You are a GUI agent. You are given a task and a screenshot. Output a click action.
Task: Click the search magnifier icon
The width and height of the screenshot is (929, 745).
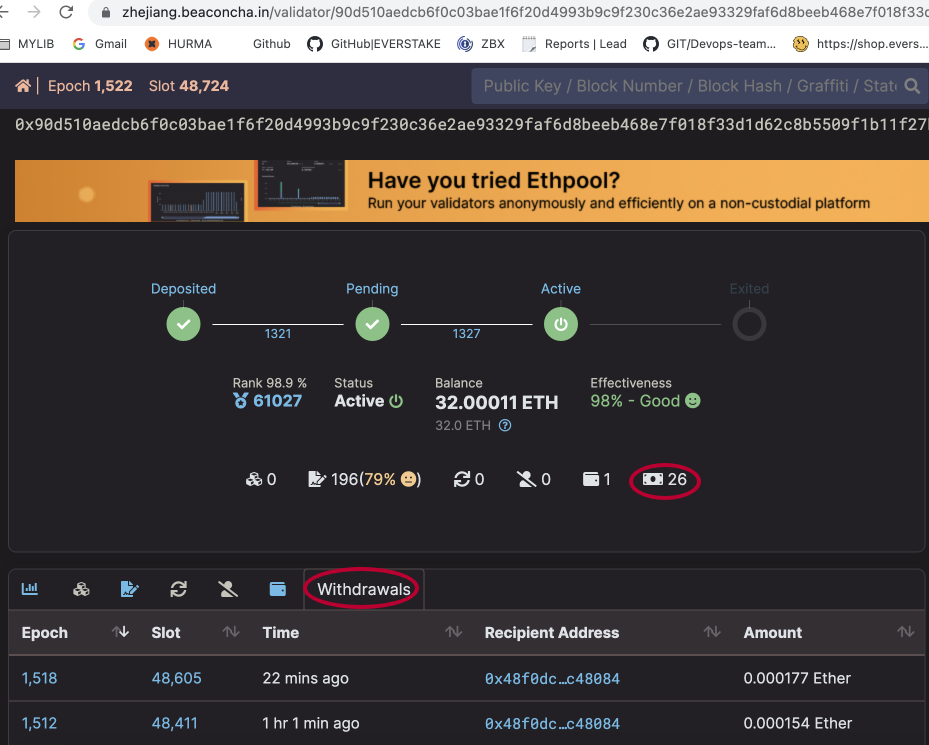[912, 87]
